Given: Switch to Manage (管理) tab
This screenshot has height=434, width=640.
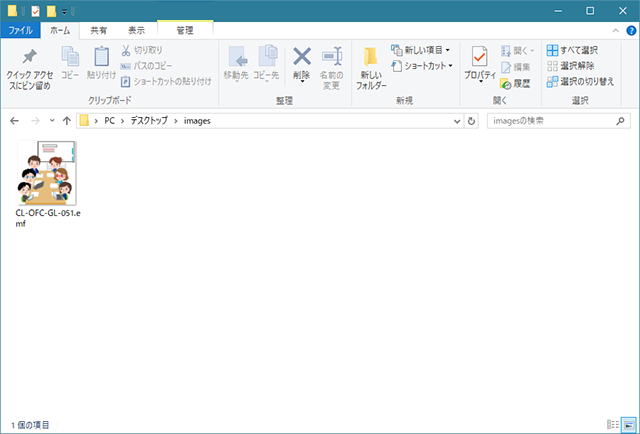Looking at the screenshot, I should (x=185, y=30).
